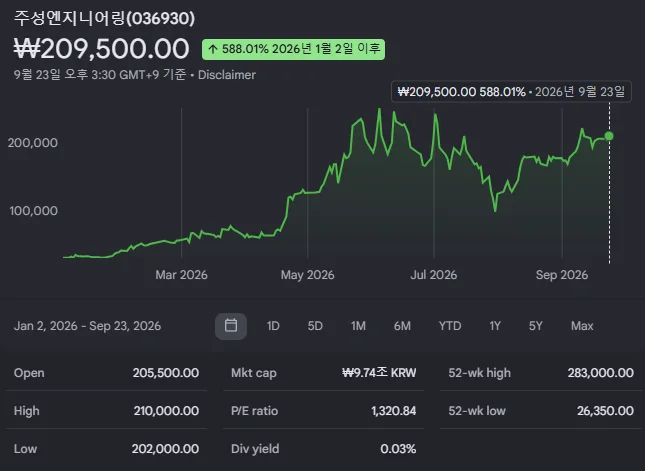Image resolution: width=645 pixels, height=471 pixels.
Task: Click the Open value 205,500.00
Action: tap(166, 373)
